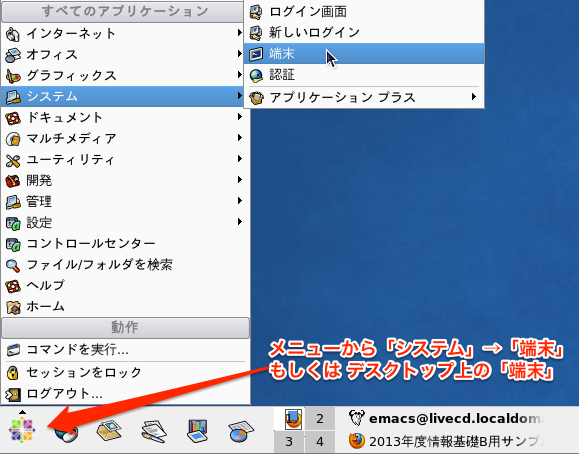Activate the Firefox 2013年度情報基礎B taskbar entry
Screen dimensions: 579x454
pos(447,441)
